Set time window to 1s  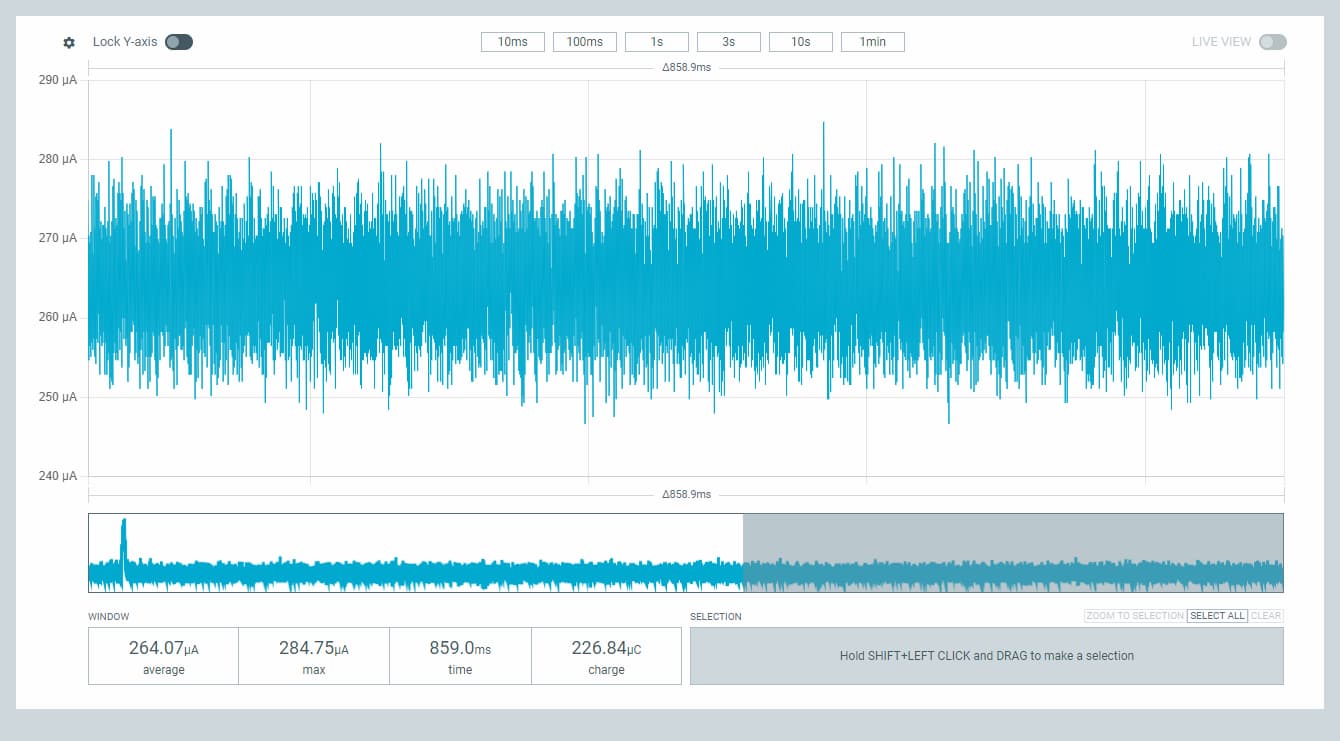point(657,42)
